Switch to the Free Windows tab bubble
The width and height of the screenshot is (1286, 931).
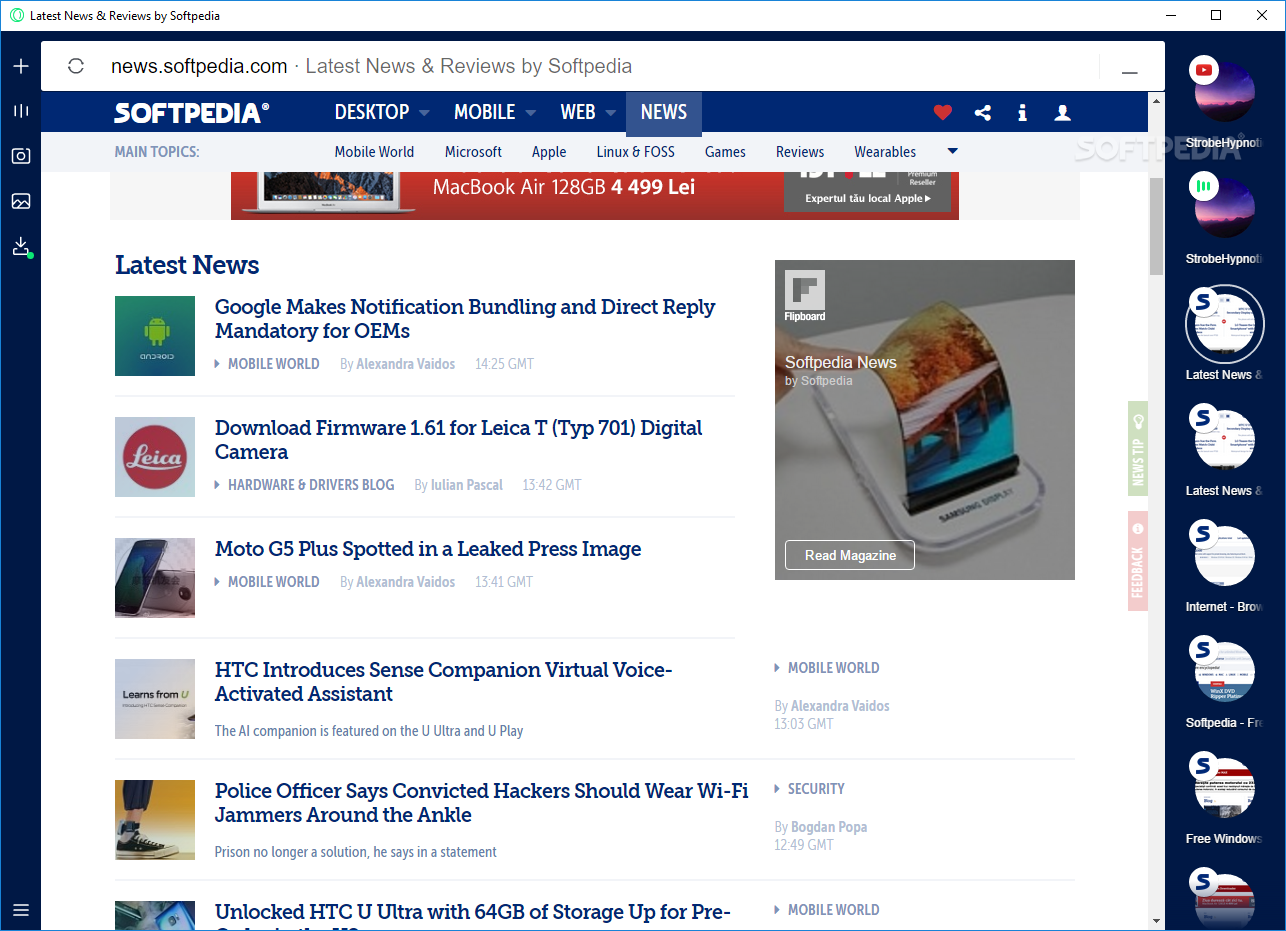[x=1224, y=788]
